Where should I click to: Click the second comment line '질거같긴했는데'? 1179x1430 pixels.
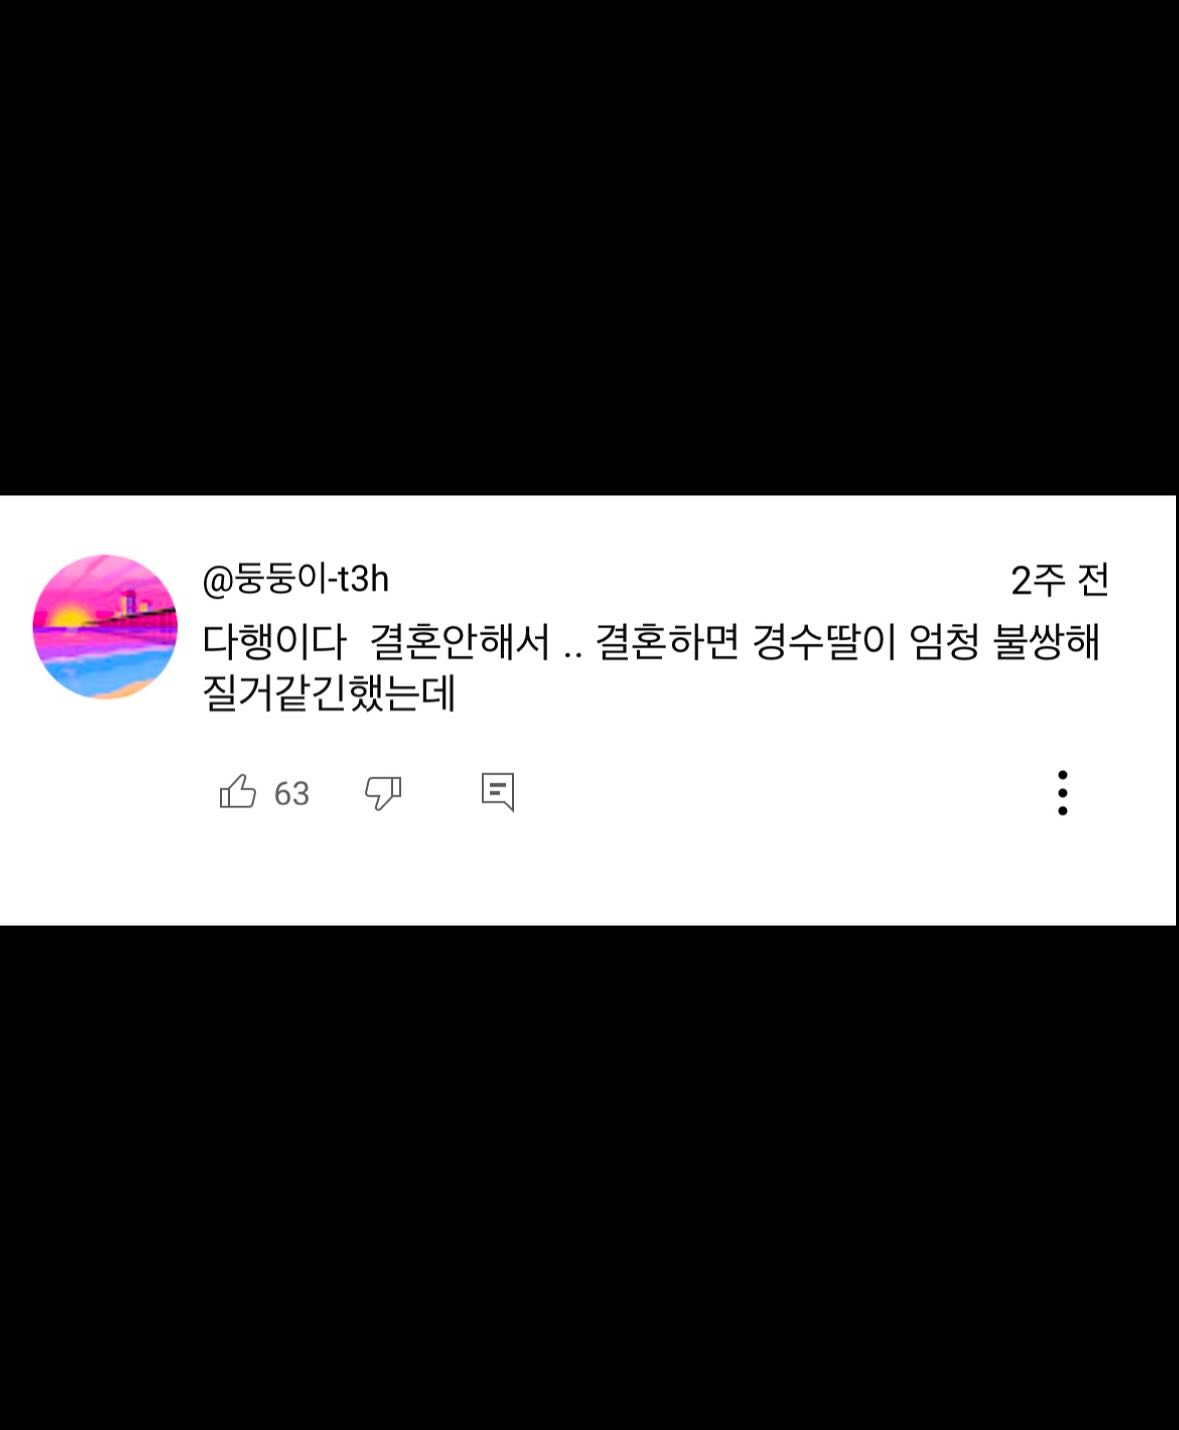point(329,693)
